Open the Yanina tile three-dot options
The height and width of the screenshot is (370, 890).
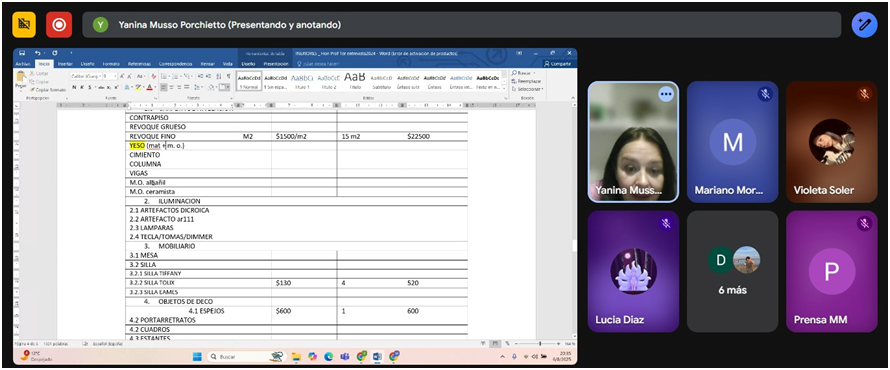[666, 94]
